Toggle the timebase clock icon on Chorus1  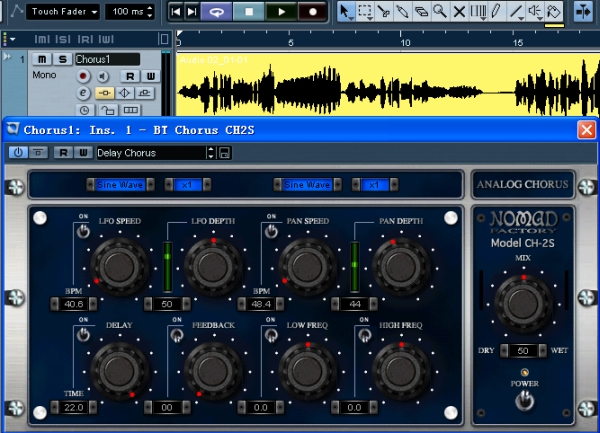pyautogui.click(x=84, y=110)
